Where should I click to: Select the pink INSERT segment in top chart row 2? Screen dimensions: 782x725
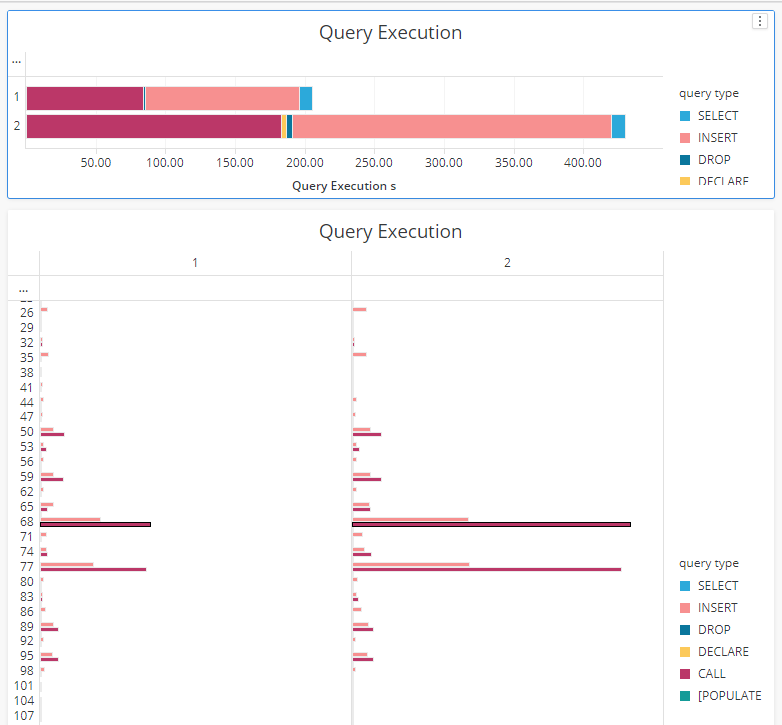pos(451,127)
